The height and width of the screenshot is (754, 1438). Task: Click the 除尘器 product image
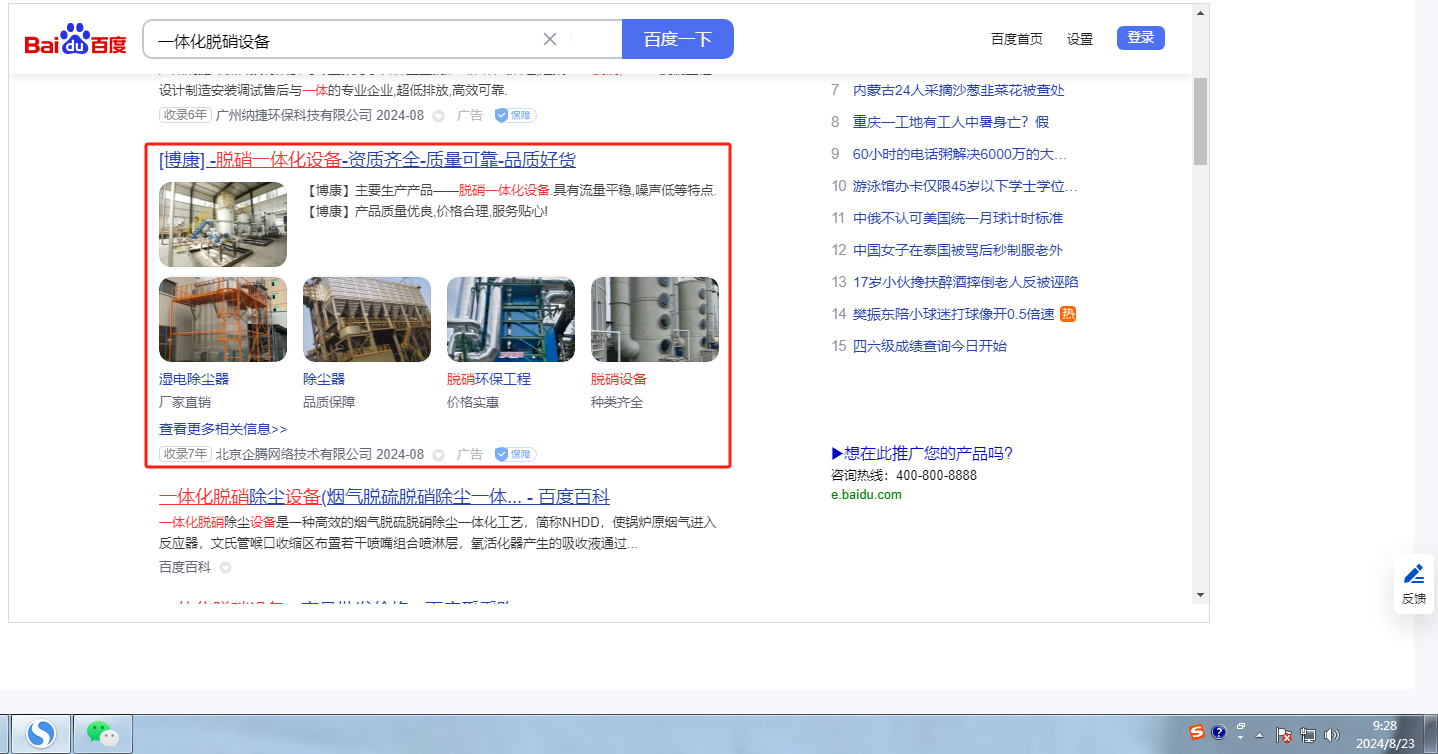click(x=367, y=319)
